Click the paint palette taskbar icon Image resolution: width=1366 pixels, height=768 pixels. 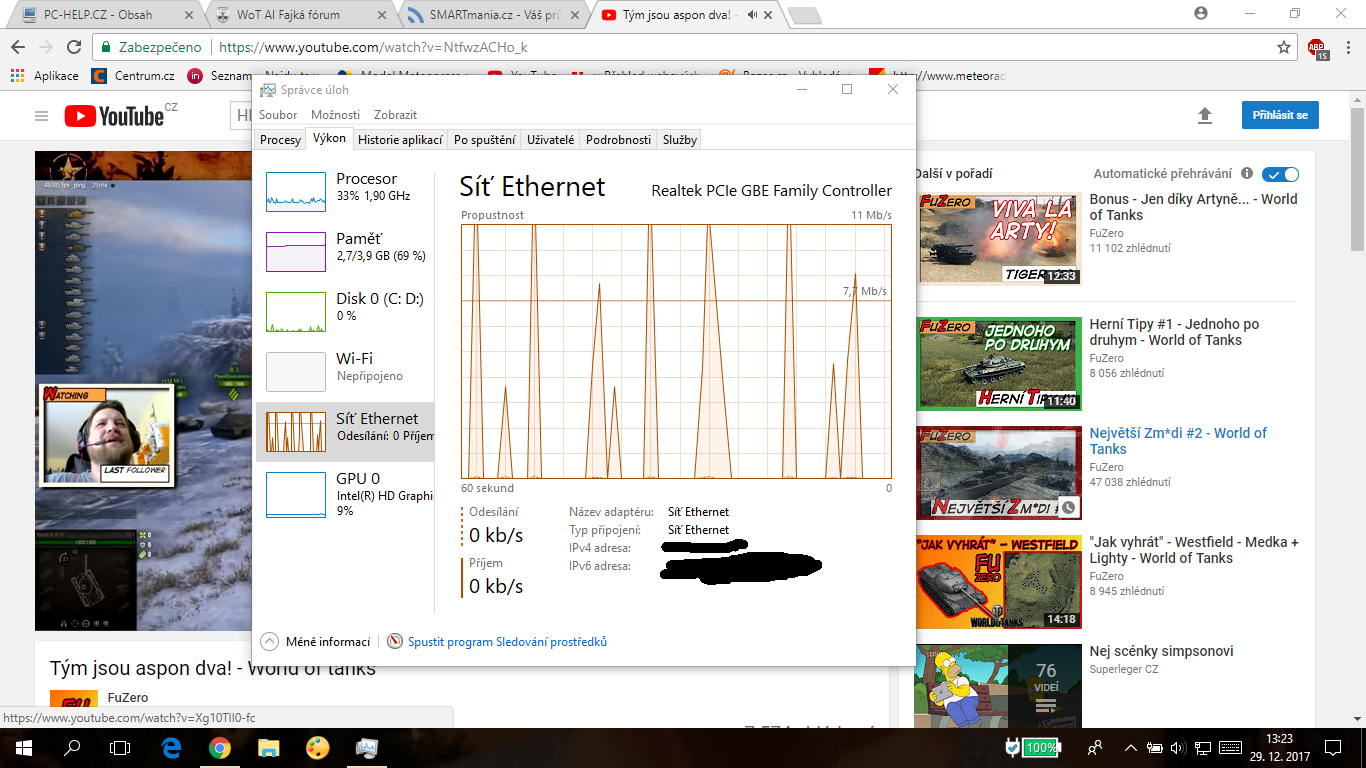click(x=317, y=747)
